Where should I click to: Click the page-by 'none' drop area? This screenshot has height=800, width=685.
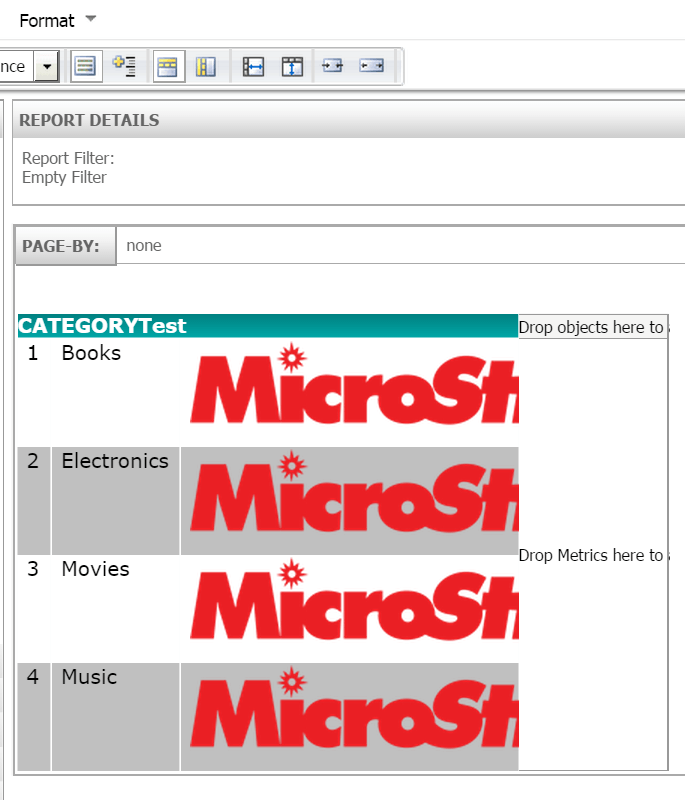click(401, 245)
